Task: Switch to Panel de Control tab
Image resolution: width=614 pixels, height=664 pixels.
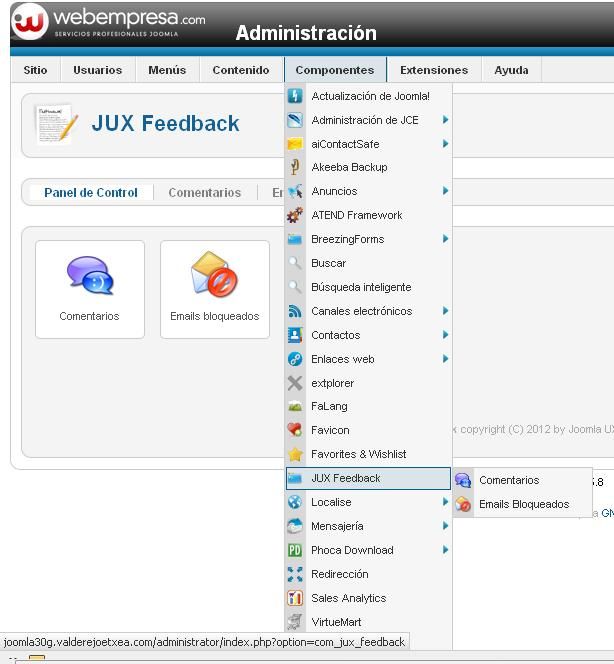Action: pyautogui.click(x=91, y=193)
